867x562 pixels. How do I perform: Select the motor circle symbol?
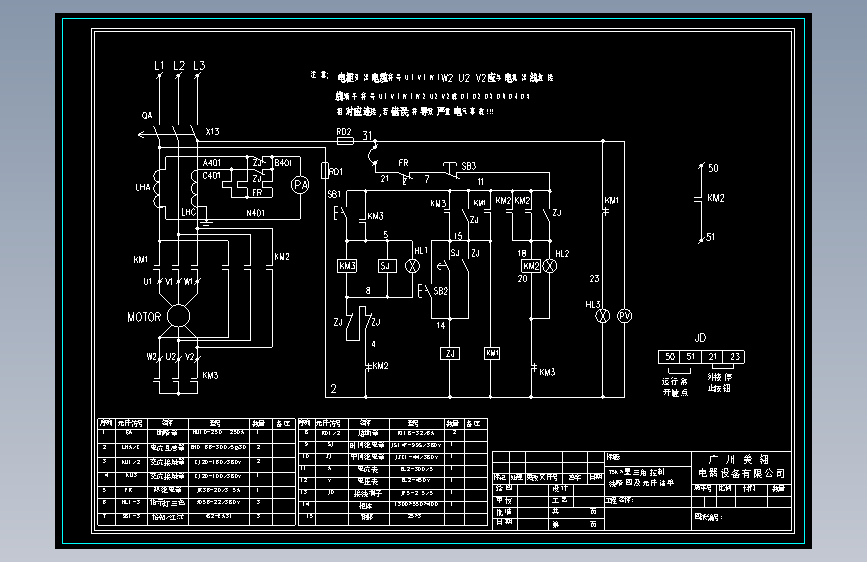click(x=179, y=316)
